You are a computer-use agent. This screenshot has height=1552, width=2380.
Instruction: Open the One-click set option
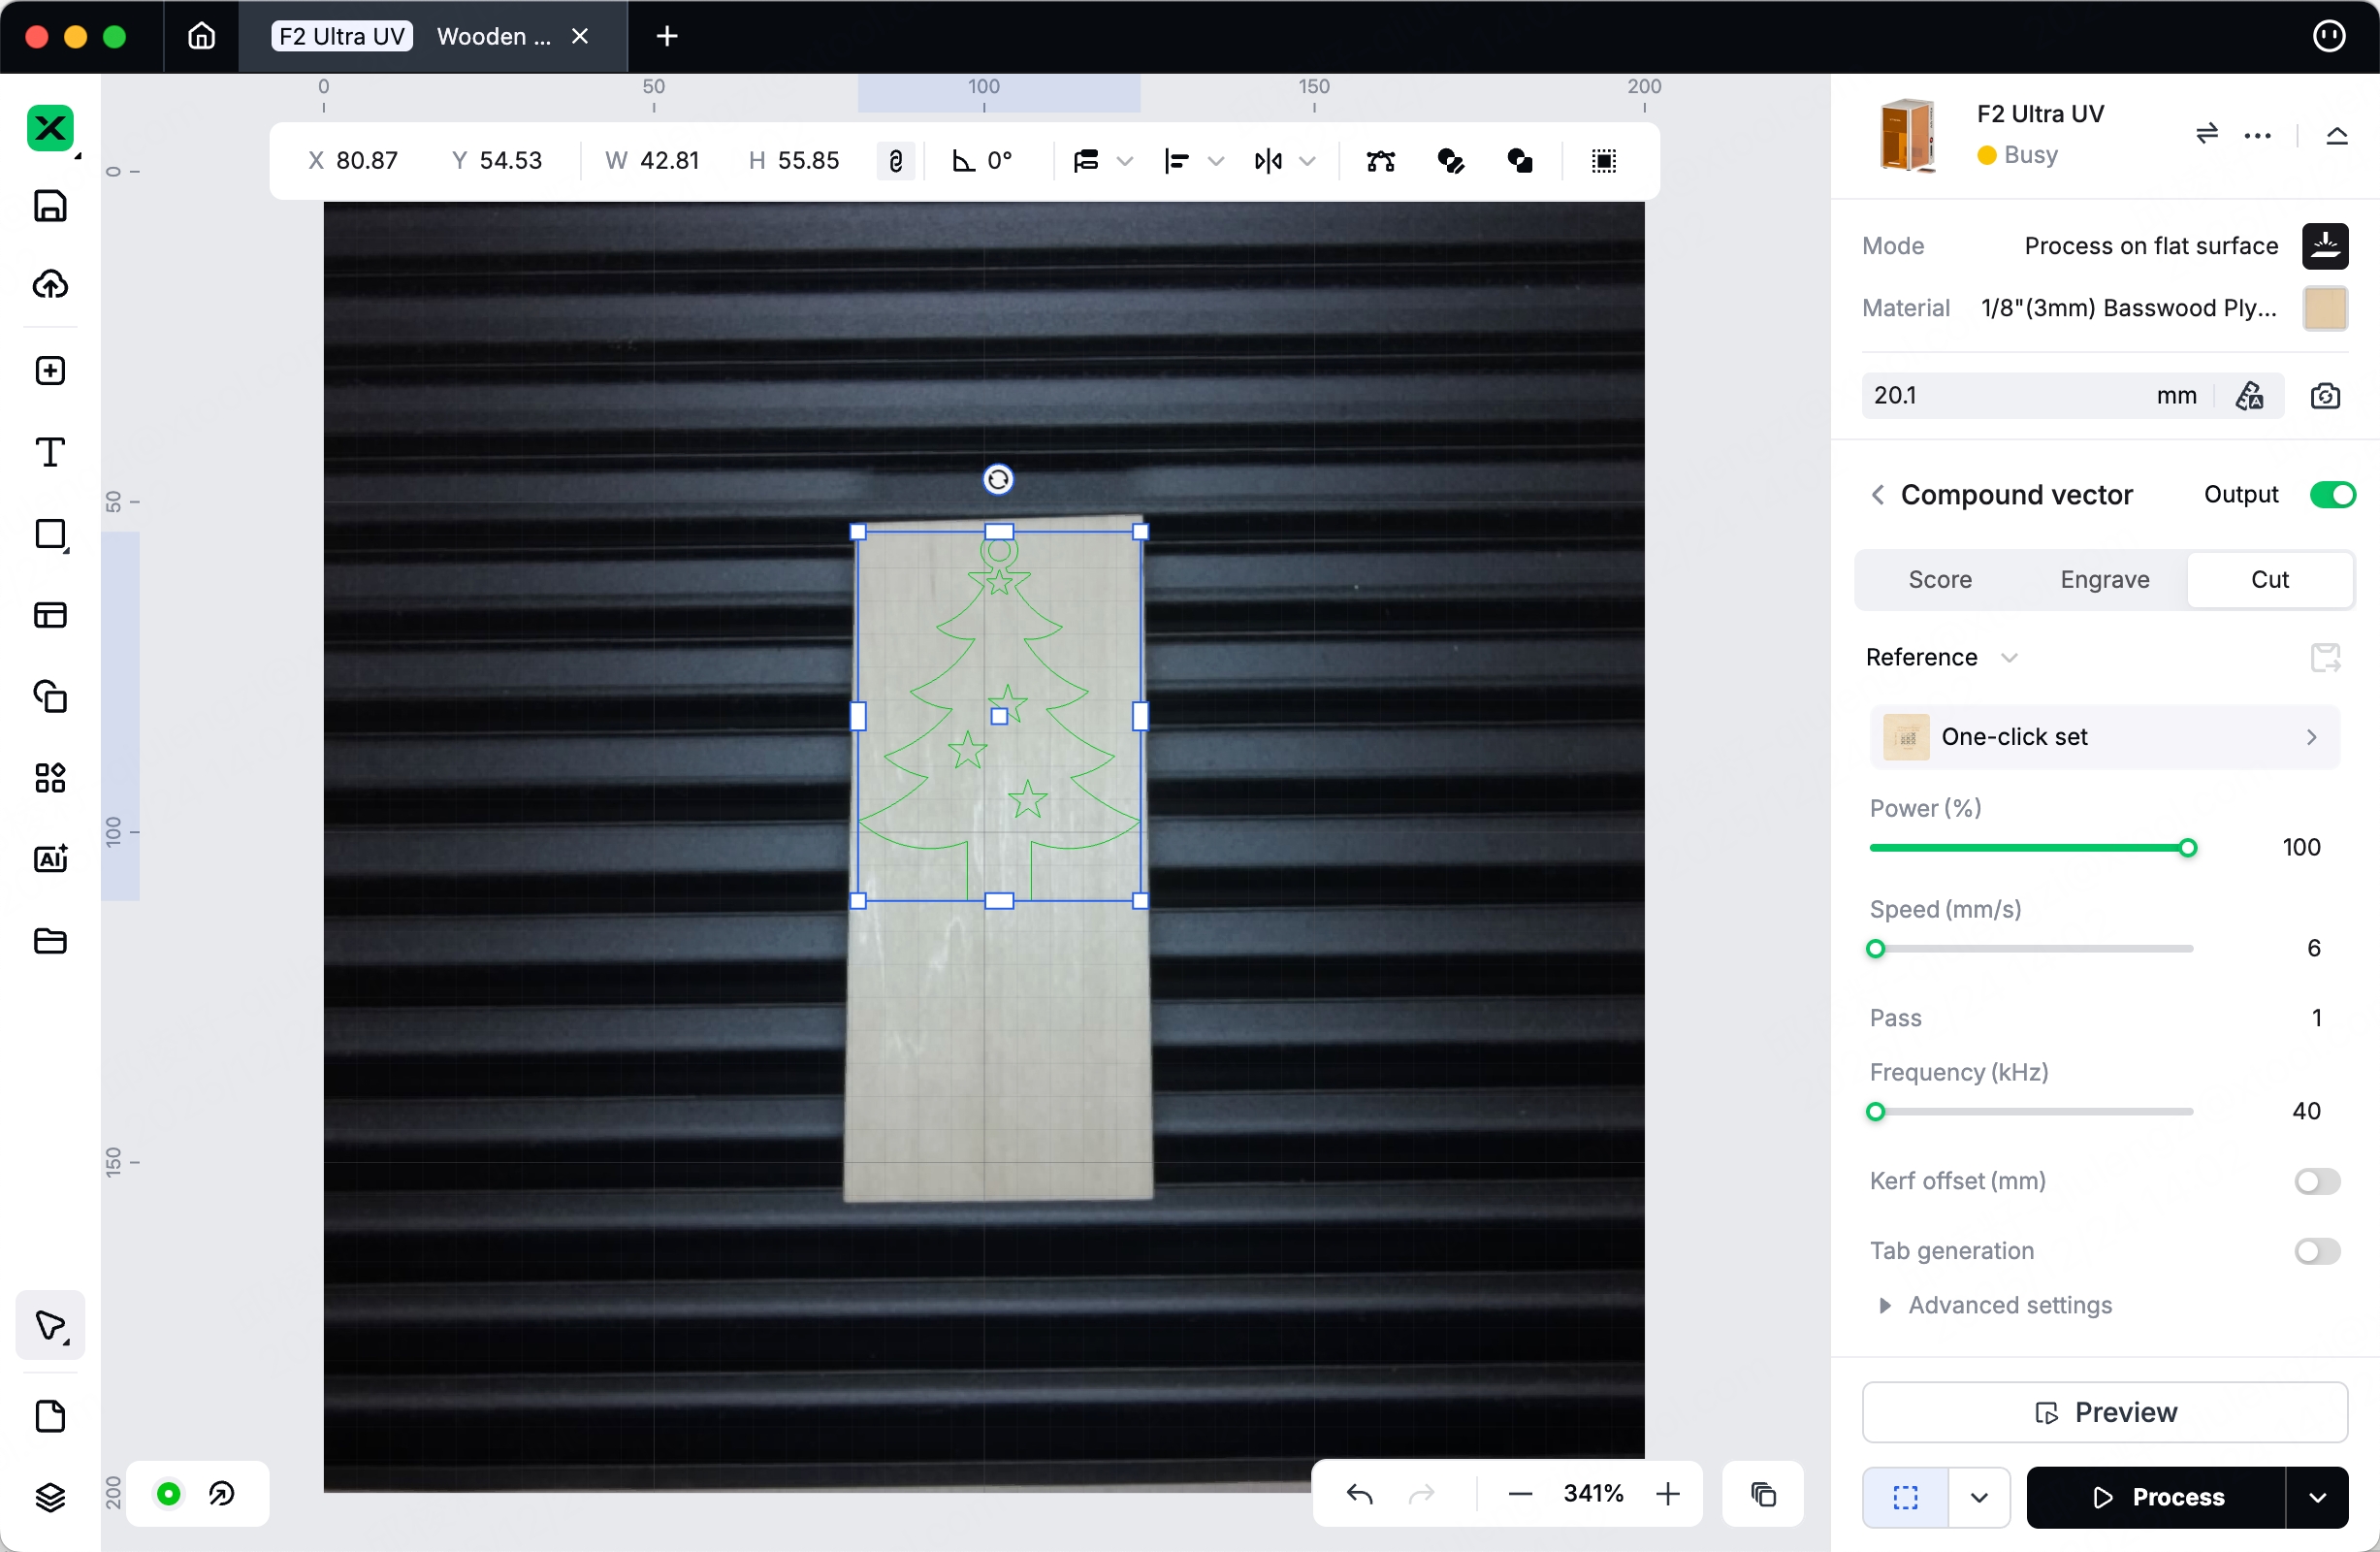(2104, 737)
